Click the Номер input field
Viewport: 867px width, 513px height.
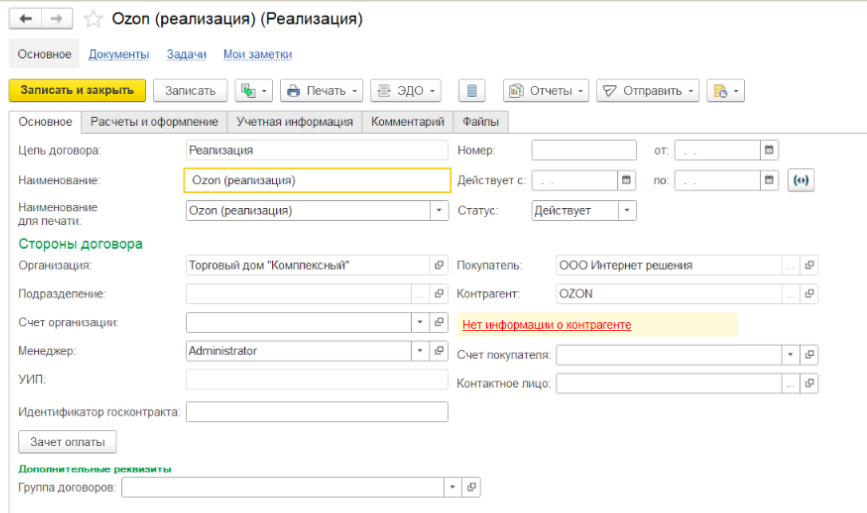click(x=583, y=150)
